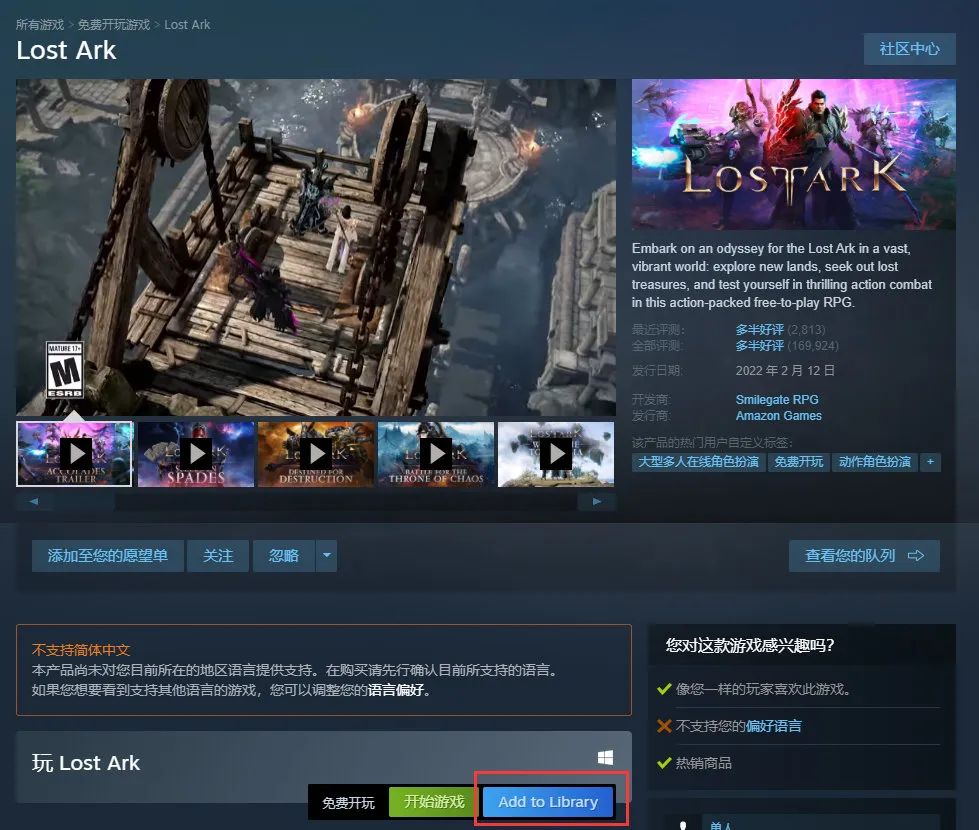Click the left arrow on thumbnail strip
The height and width of the screenshot is (830, 979).
pos(33,501)
